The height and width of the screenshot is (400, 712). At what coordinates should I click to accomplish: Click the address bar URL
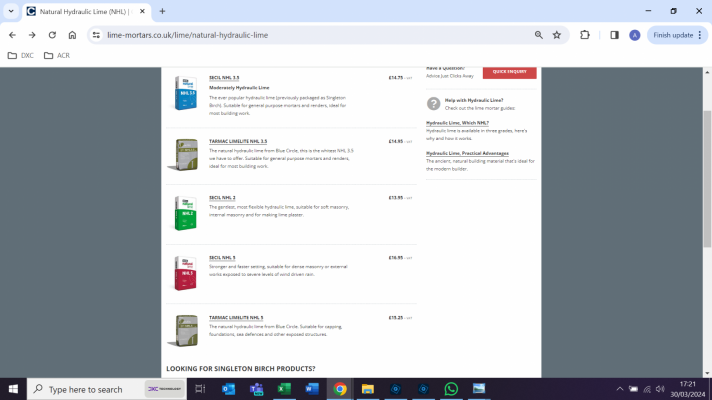click(188, 35)
